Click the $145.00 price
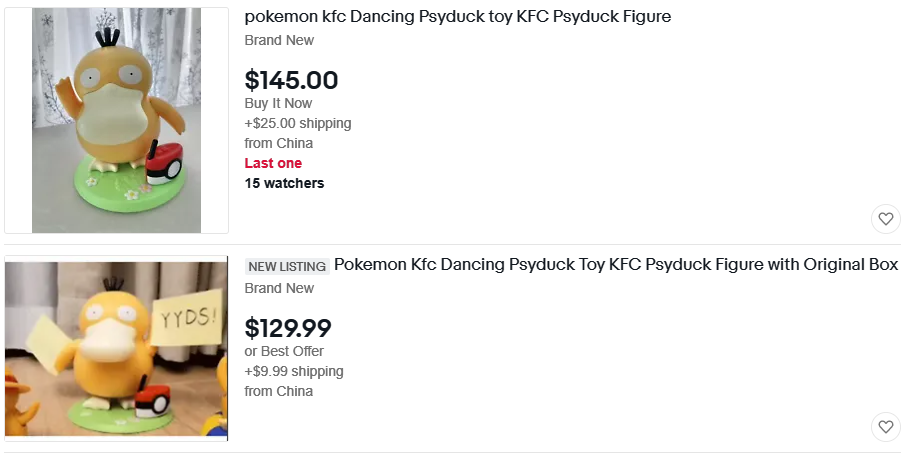Screen dimensions: 908x453 [291, 80]
